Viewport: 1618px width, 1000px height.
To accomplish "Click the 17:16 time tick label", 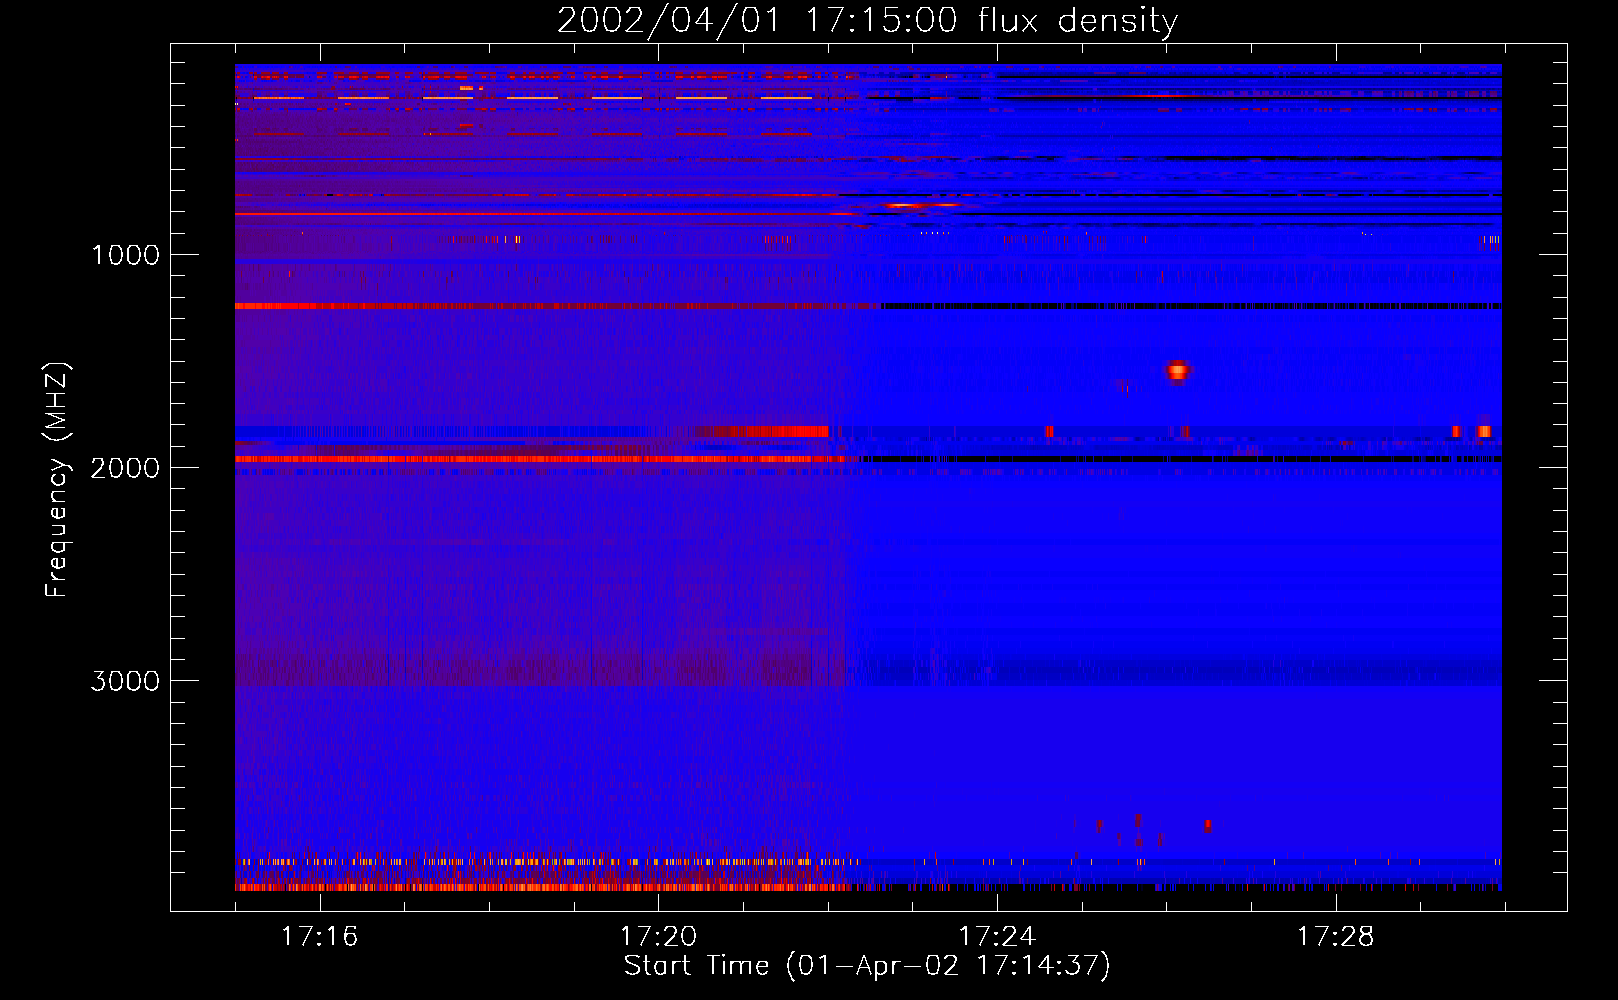I will coord(319,936).
